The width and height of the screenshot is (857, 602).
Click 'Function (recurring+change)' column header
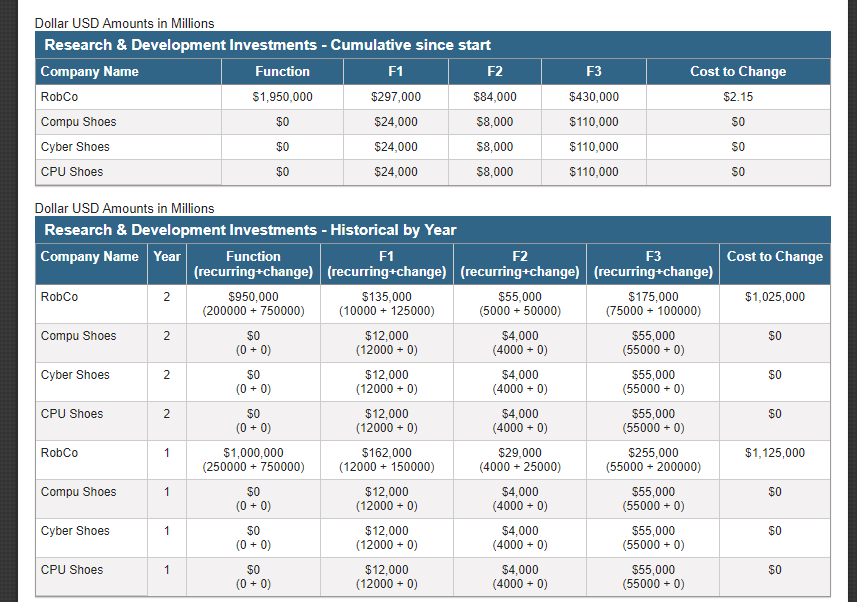pos(253,264)
